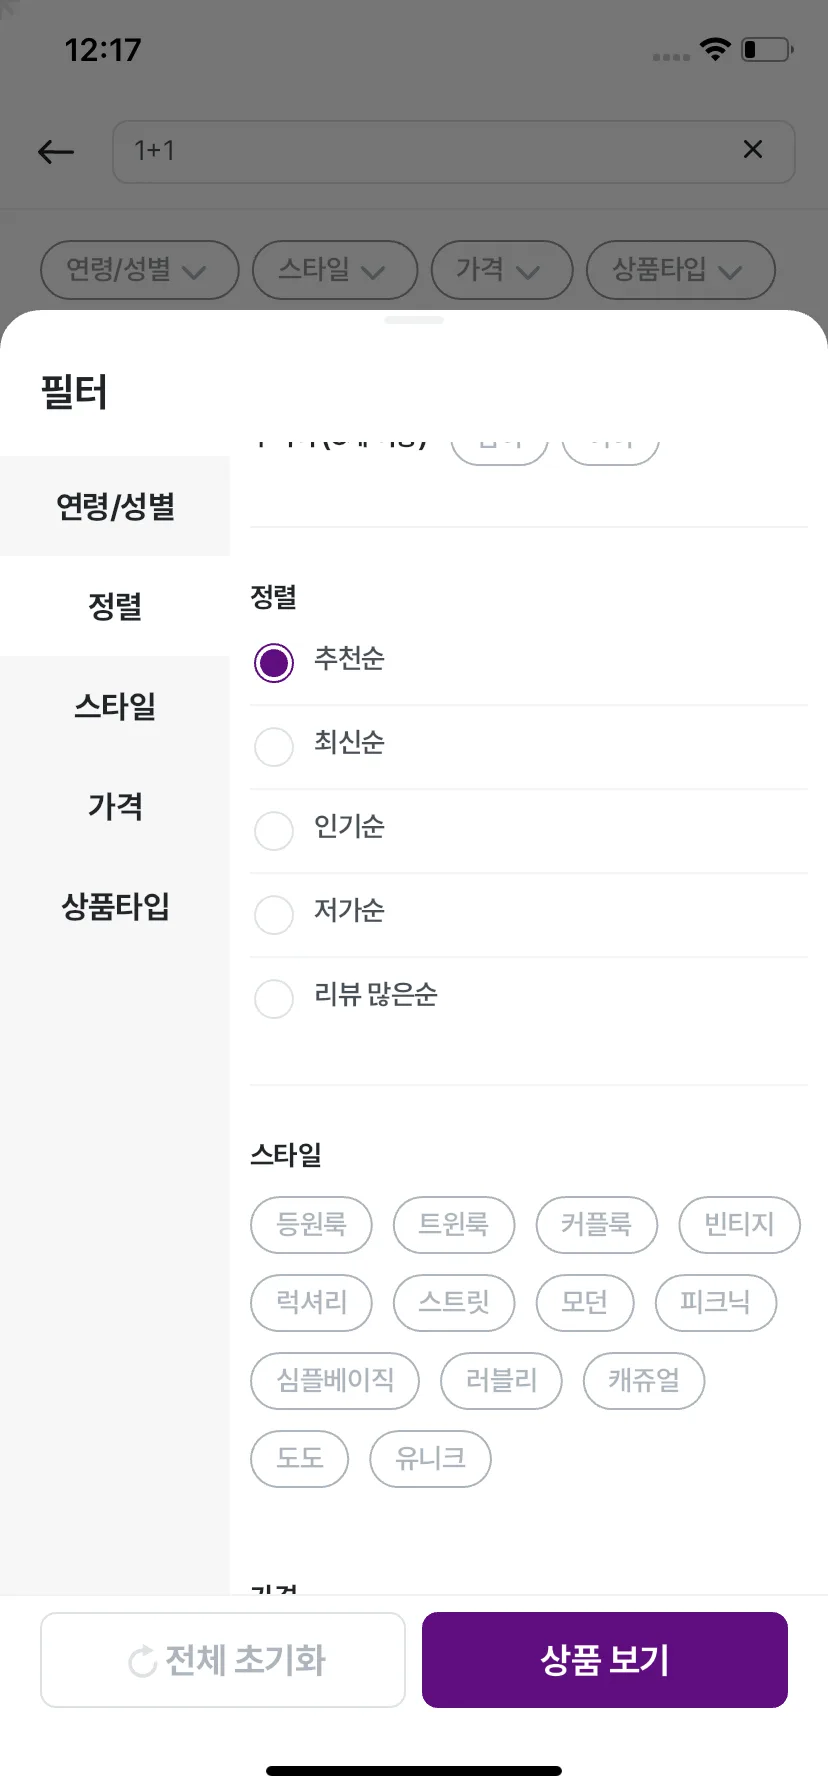
Task: Select the 커플룩 style chip
Action: point(596,1225)
